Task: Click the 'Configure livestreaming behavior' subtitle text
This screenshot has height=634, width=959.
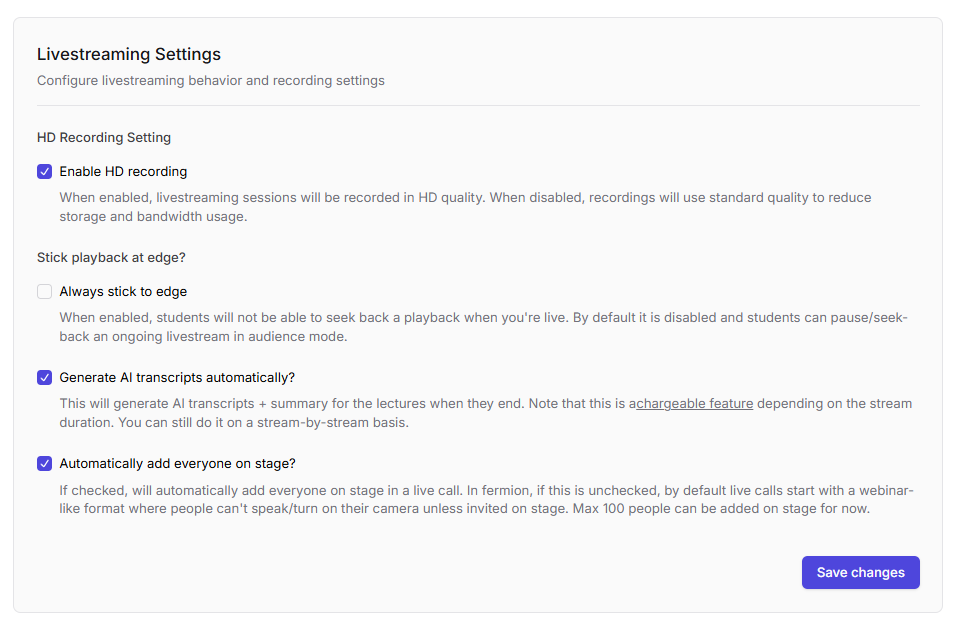Action: point(210,81)
